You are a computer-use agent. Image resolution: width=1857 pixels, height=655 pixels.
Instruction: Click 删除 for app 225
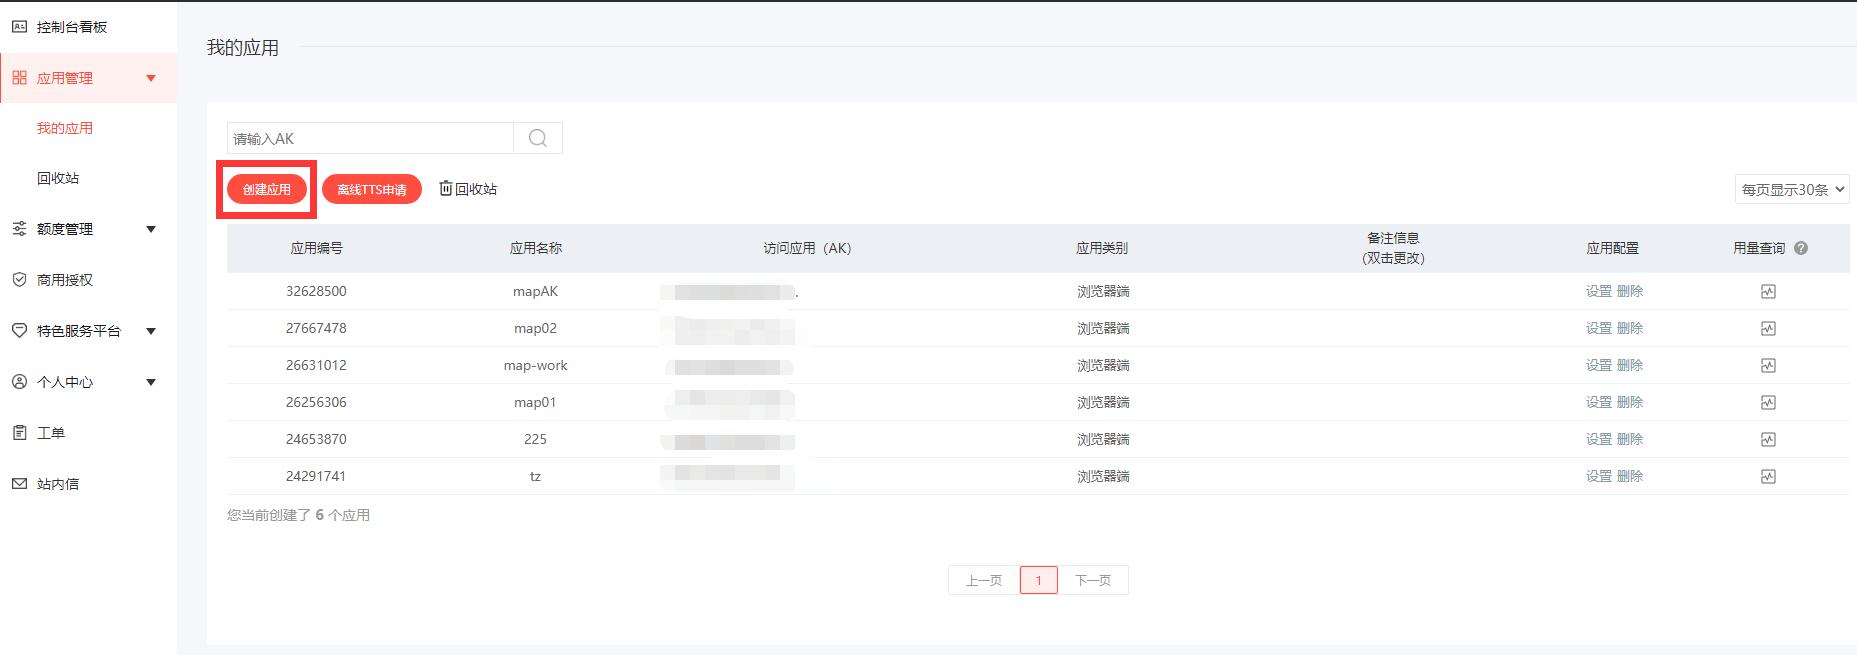1630,439
